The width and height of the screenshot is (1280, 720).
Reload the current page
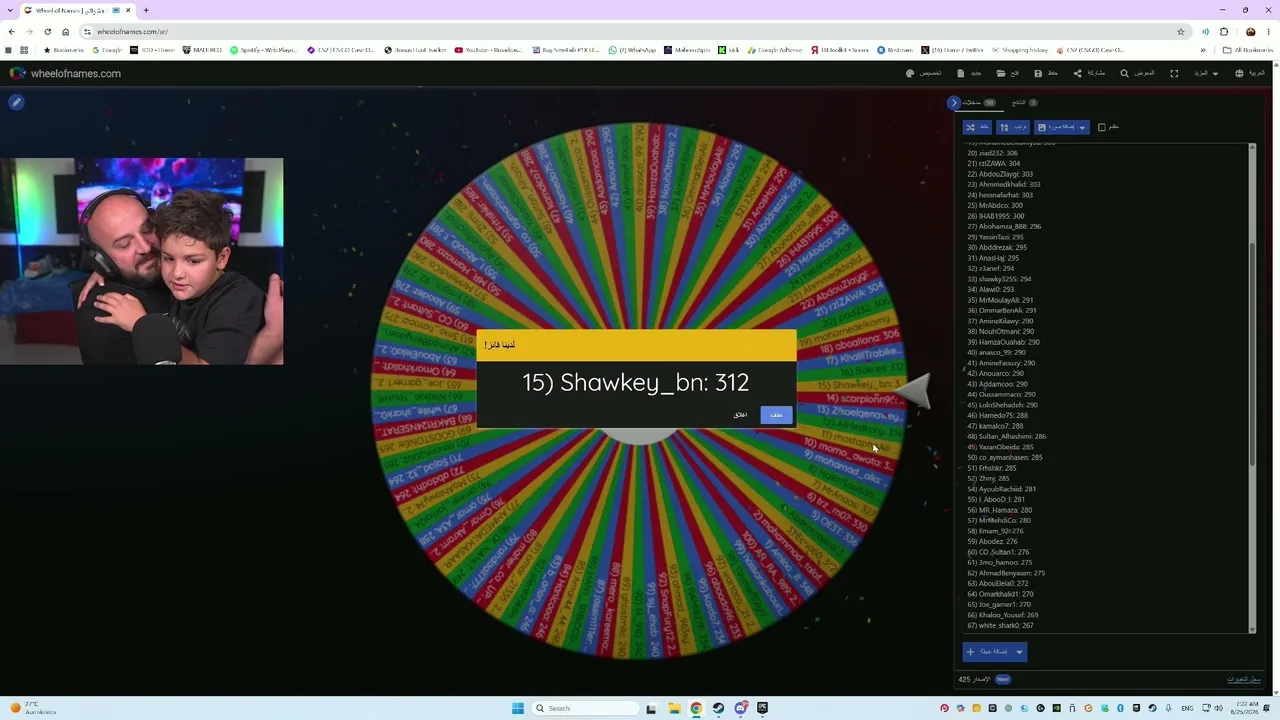[47, 31]
